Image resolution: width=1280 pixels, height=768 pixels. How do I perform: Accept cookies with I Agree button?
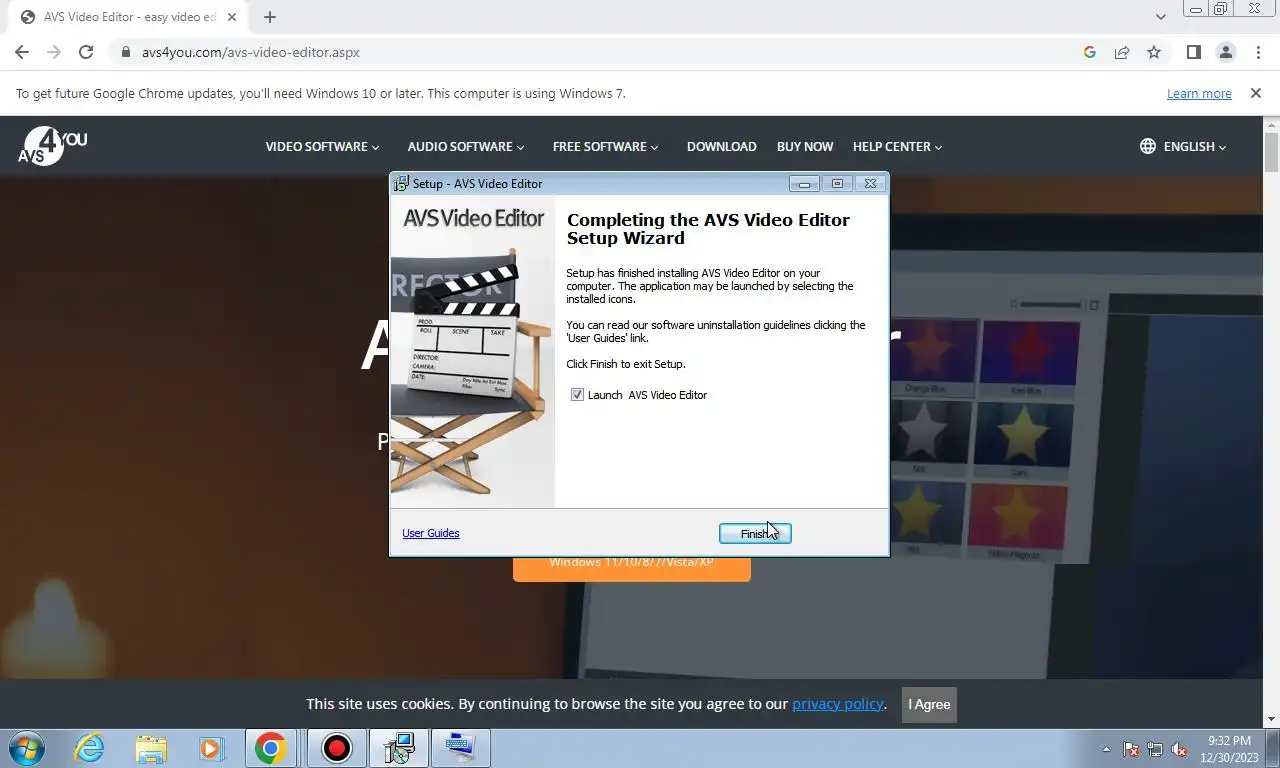coord(929,704)
